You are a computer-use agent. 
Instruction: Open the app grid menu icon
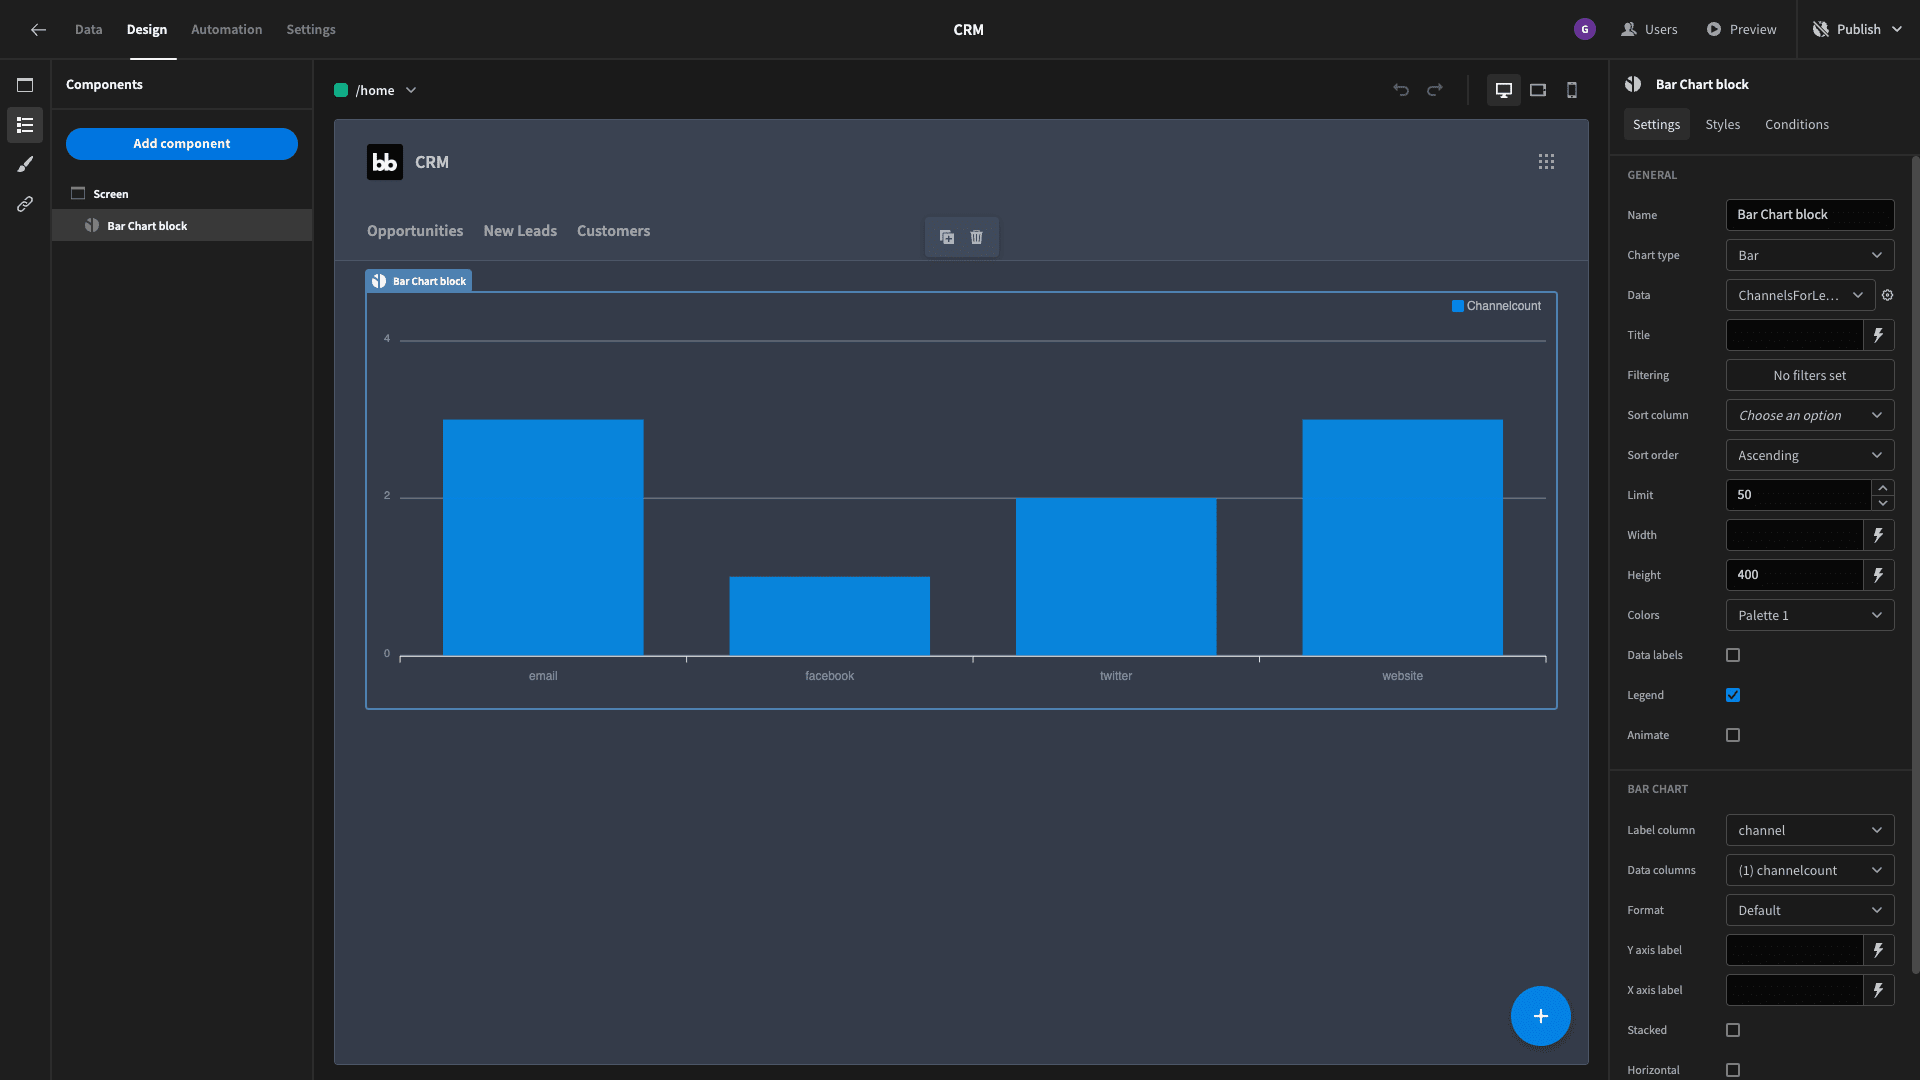point(1546,162)
